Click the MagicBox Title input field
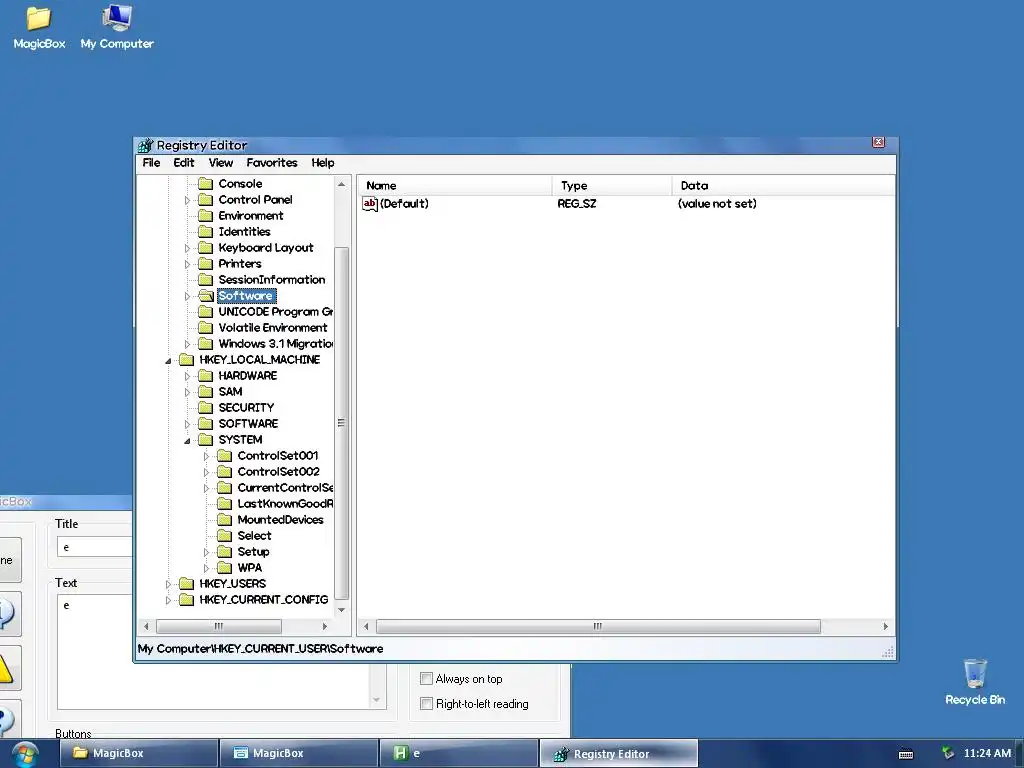The width and height of the screenshot is (1024, 768). click(95, 547)
